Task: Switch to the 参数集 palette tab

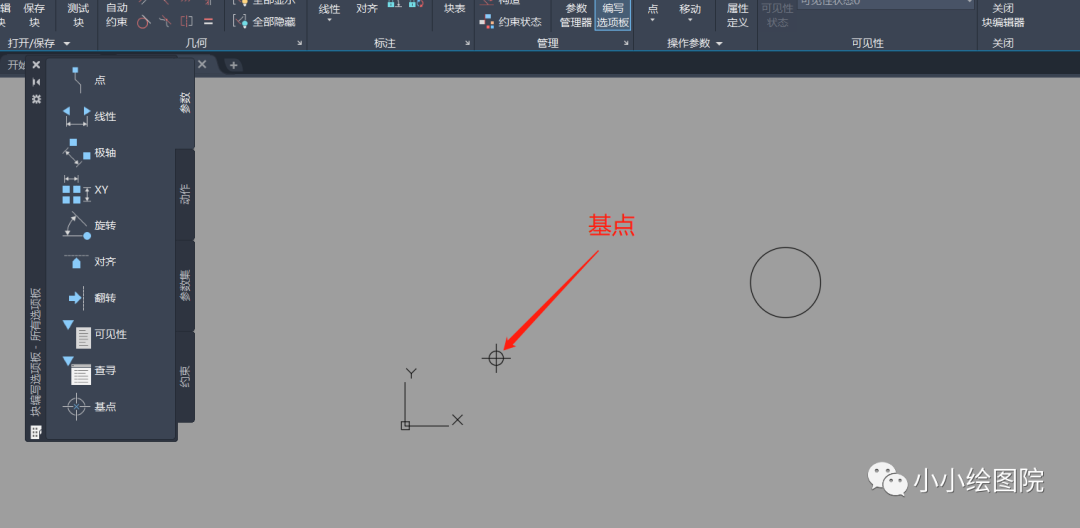Action: point(185,285)
